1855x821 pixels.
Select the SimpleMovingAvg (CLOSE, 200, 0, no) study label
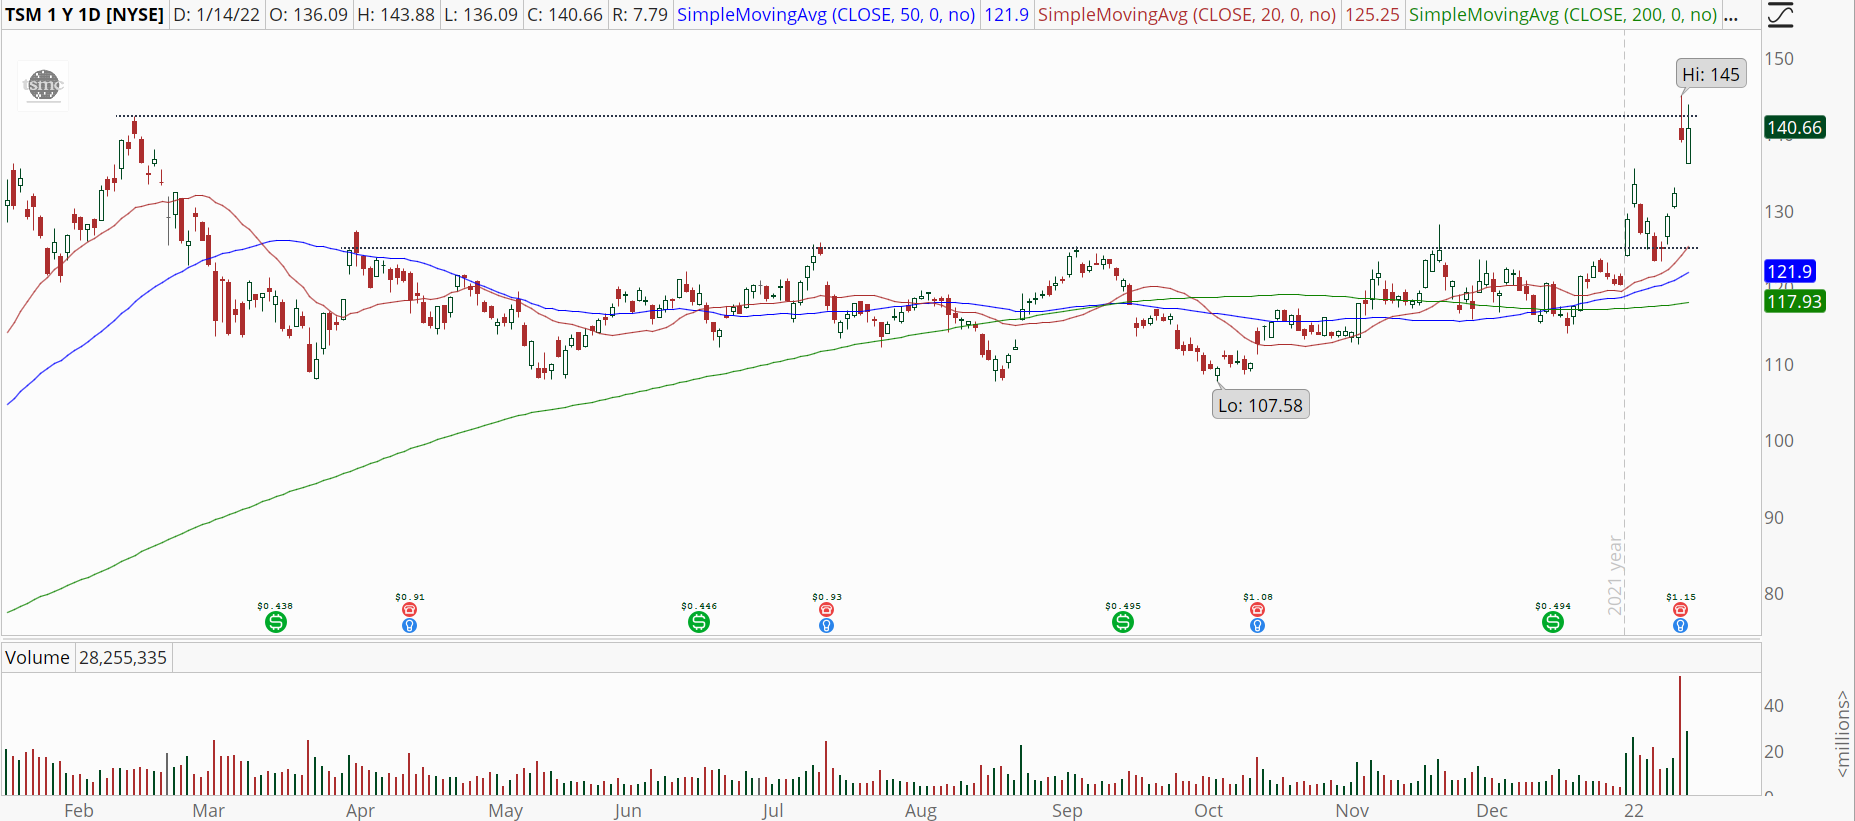tap(1563, 15)
